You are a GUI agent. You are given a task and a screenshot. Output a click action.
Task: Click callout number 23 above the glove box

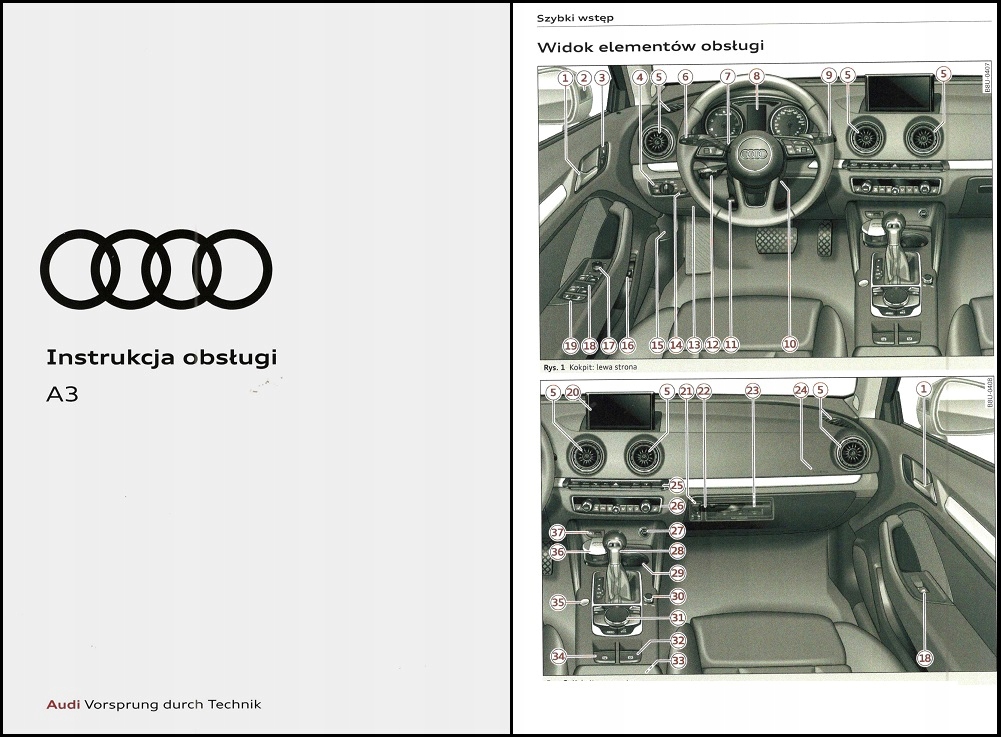pos(753,390)
